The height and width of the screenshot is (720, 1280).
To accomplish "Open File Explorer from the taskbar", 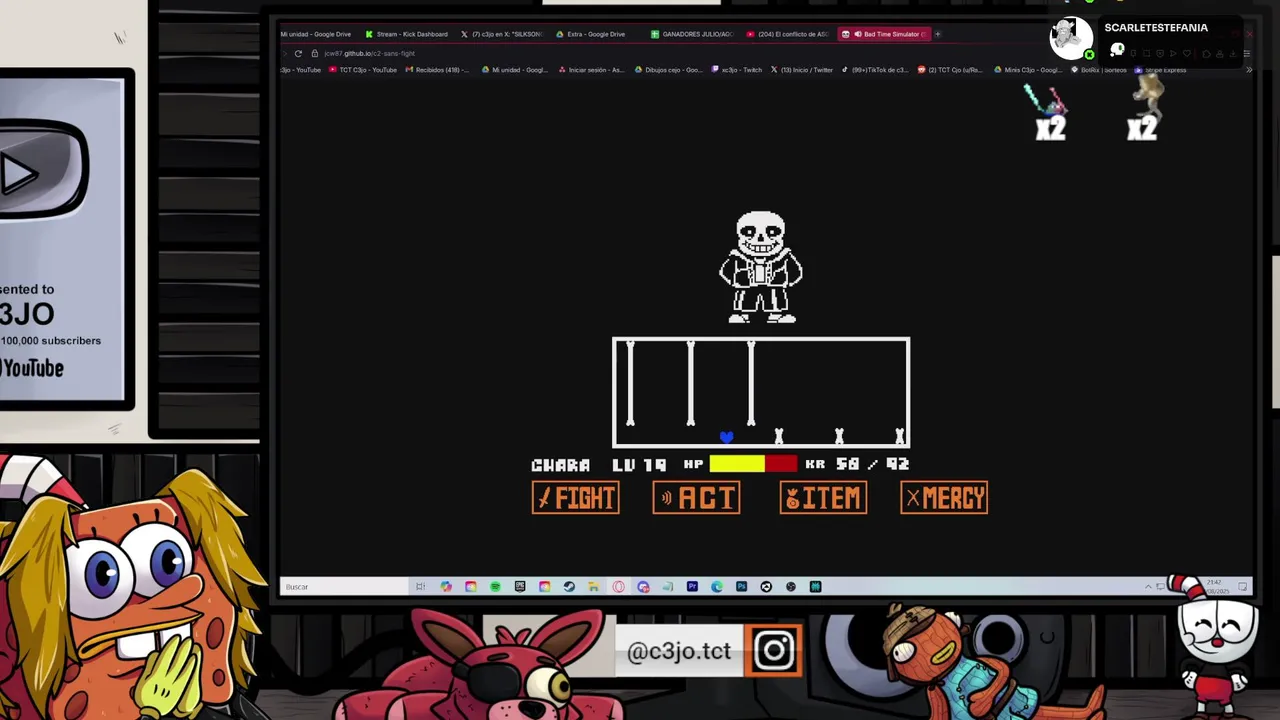I will [x=593, y=587].
